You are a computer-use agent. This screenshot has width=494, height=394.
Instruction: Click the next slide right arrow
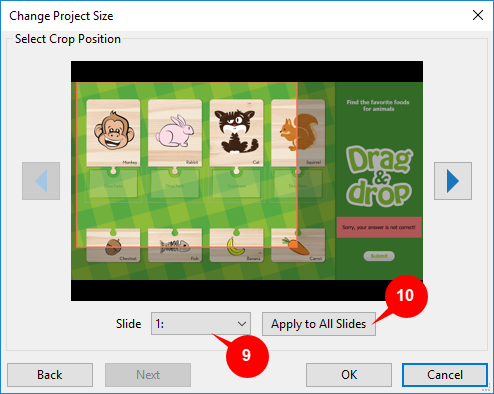[453, 181]
